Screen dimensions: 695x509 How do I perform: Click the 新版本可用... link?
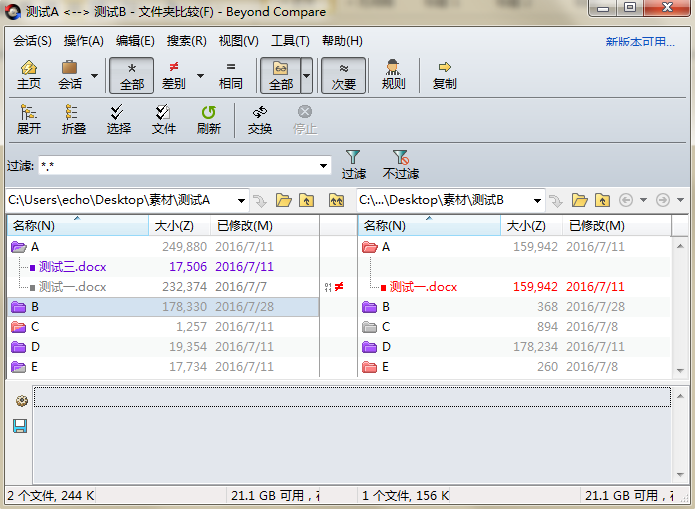point(640,42)
